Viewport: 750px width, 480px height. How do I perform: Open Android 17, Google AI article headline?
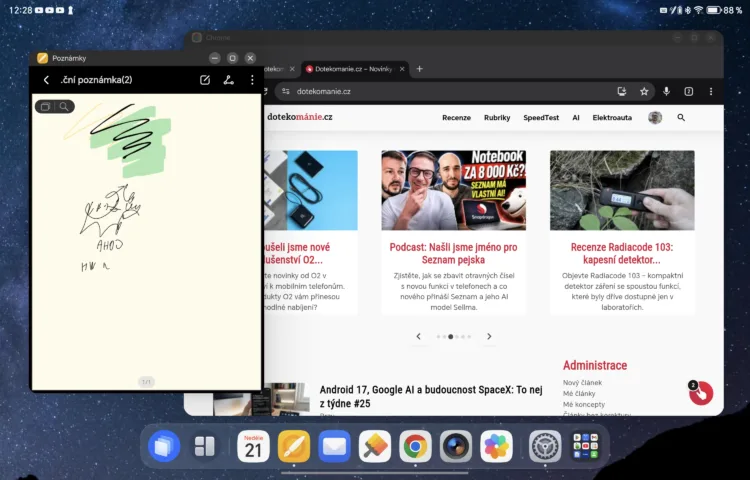[x=431, y=396]
